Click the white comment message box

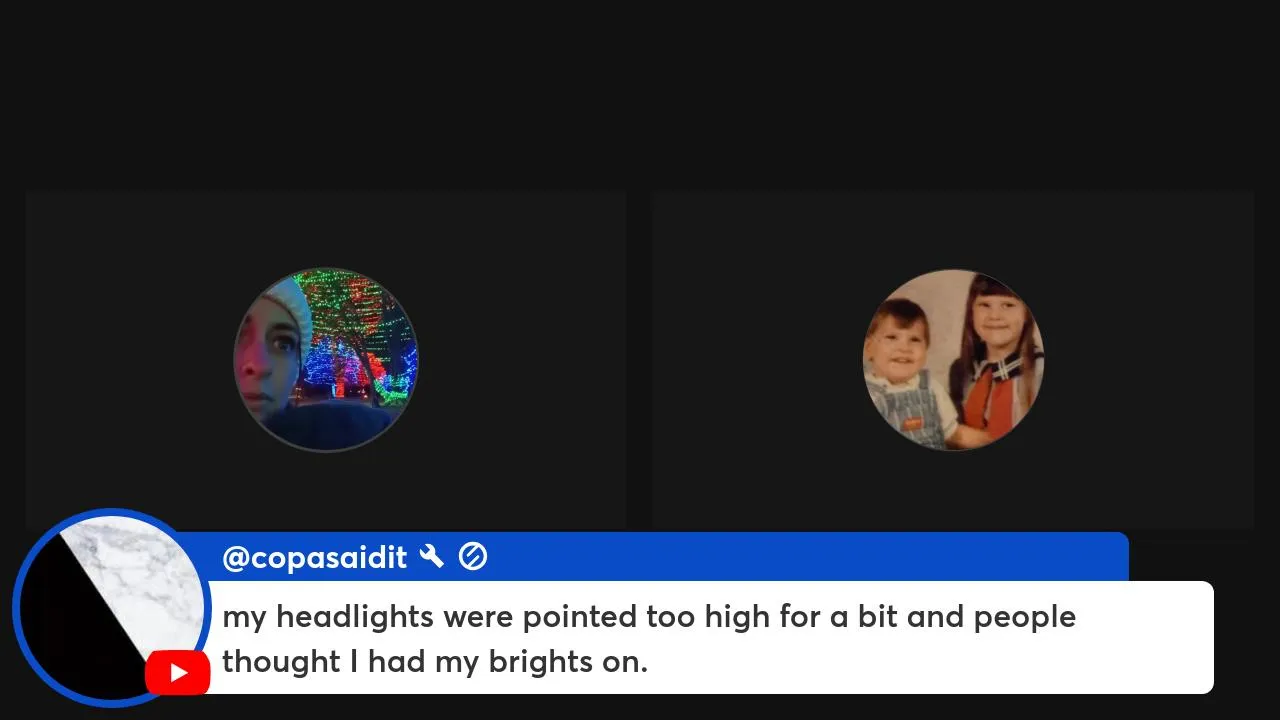(x=708, y=637)
